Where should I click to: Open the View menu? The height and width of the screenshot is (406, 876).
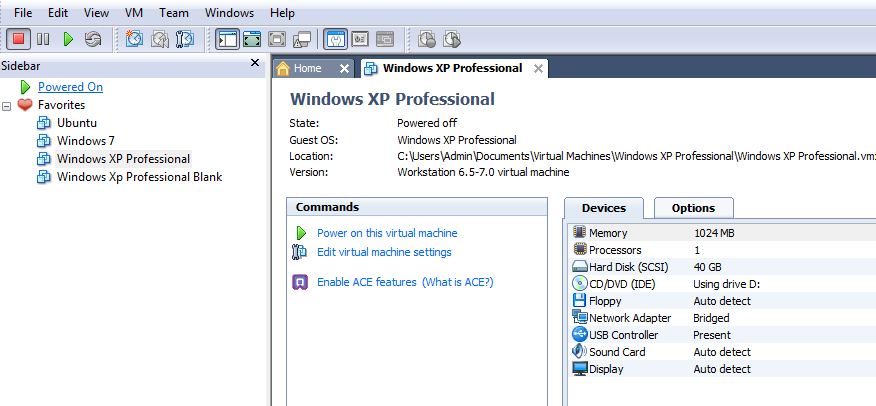pos(97,13)
